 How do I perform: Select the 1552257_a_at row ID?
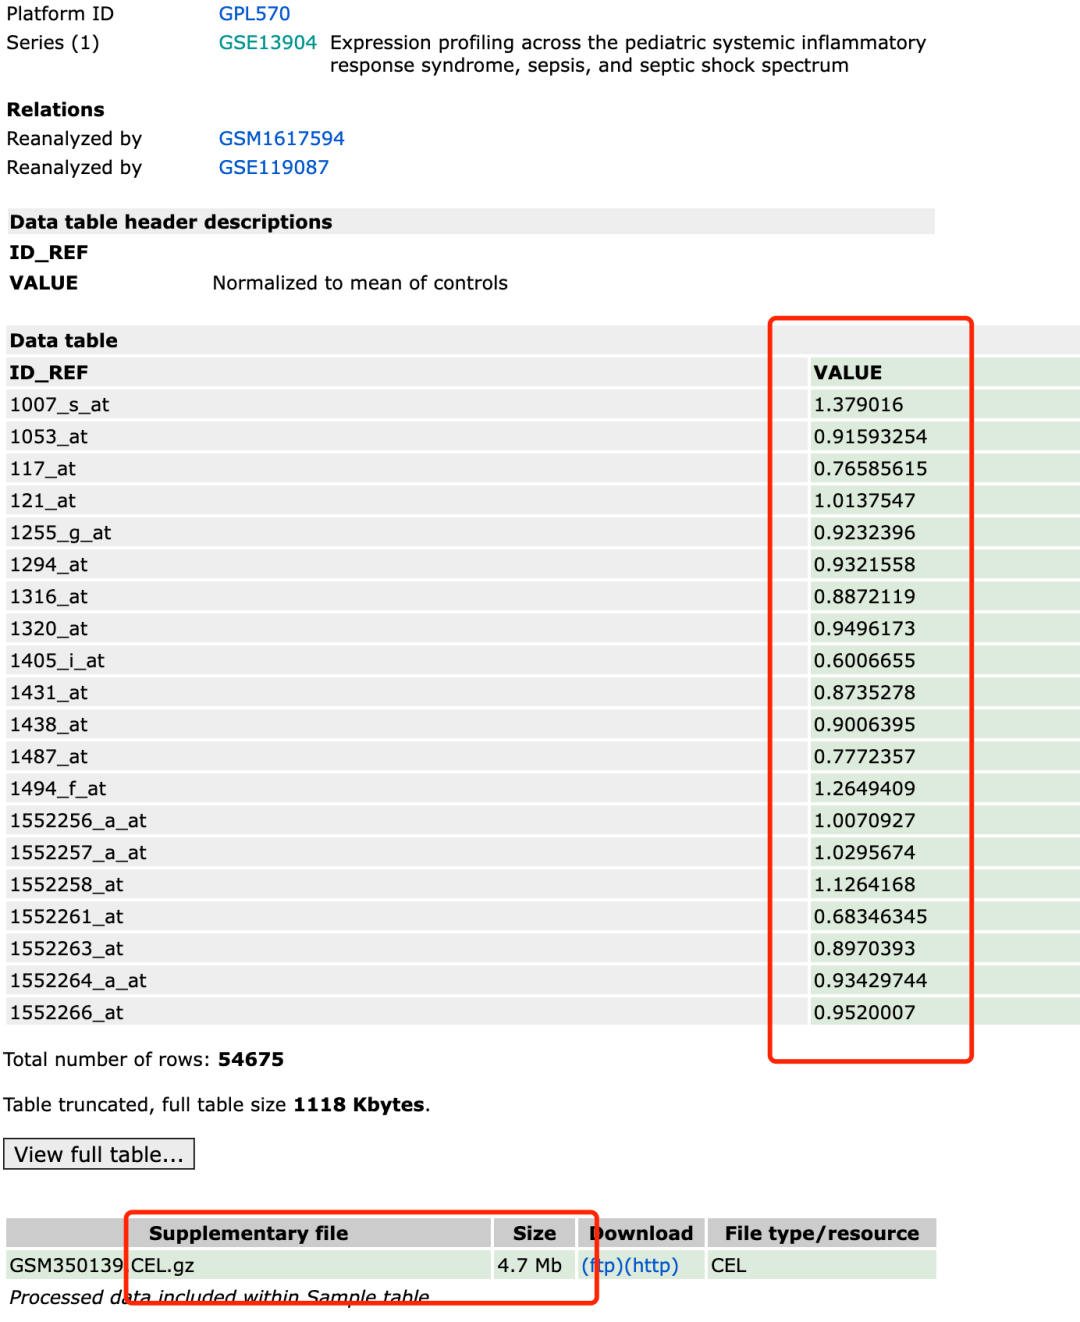(79, 853)
